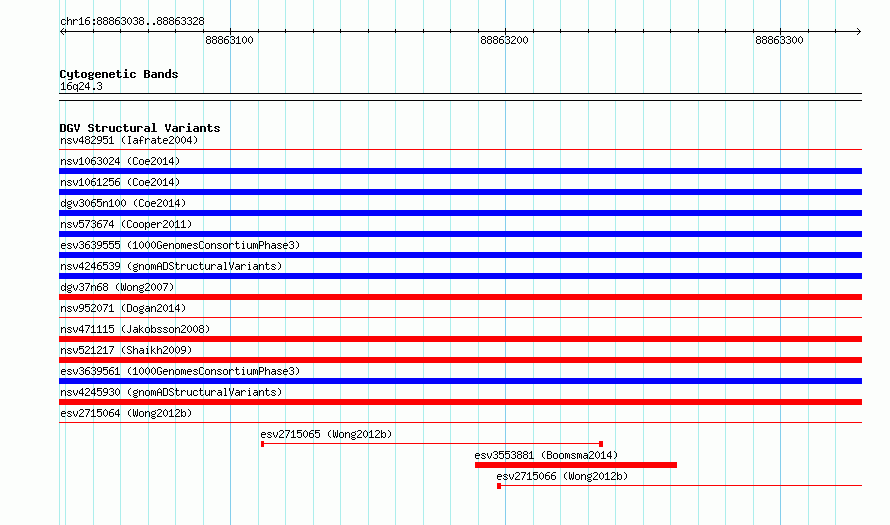
Task: Open the esv2715065 (Wong2012b) label
Action: pyautogui.click(x=326, y=434)
